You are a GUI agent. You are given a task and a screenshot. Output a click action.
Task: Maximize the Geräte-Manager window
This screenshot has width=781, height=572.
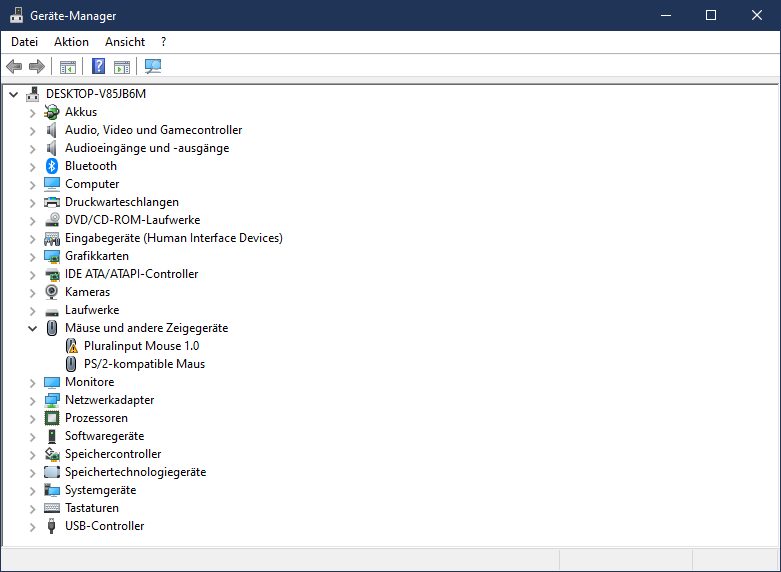click(711, 15)
